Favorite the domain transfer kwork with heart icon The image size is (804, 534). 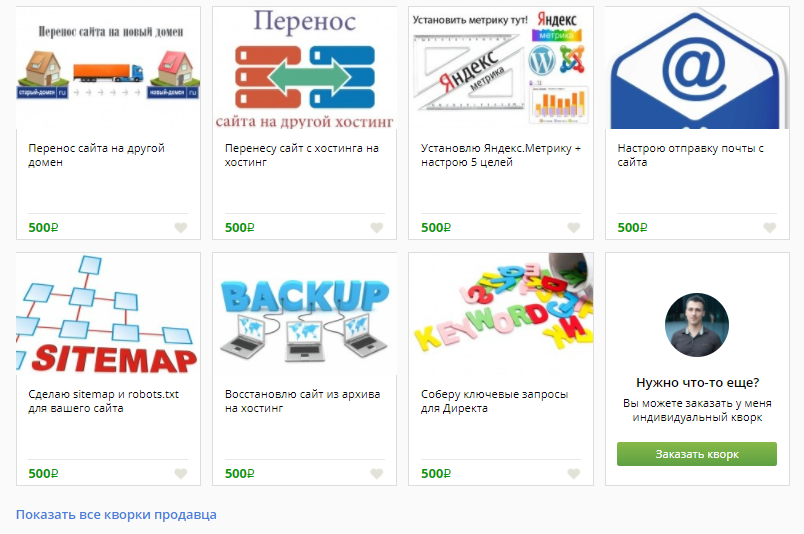180,228
